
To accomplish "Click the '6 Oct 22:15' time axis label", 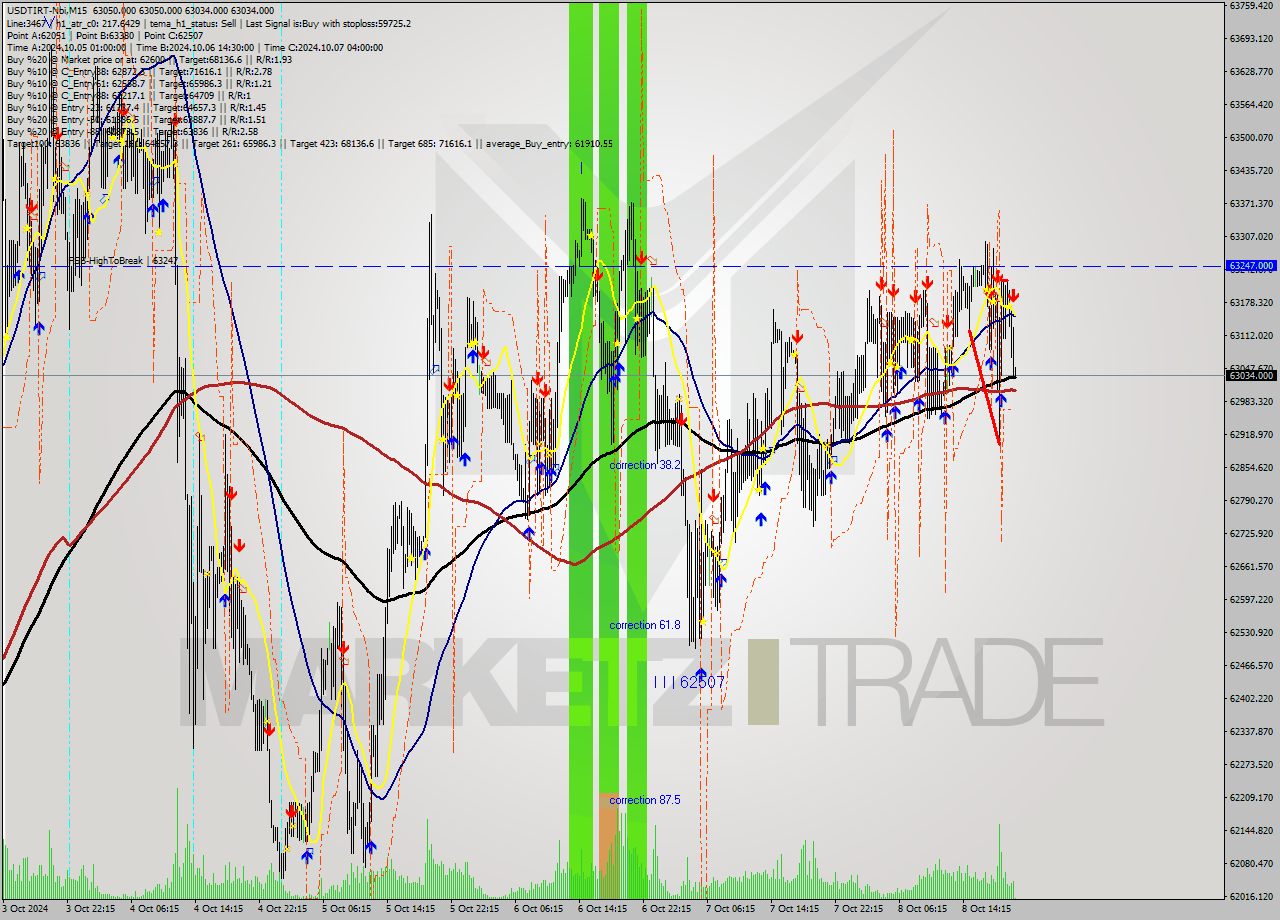I will (x=667, y=909).
